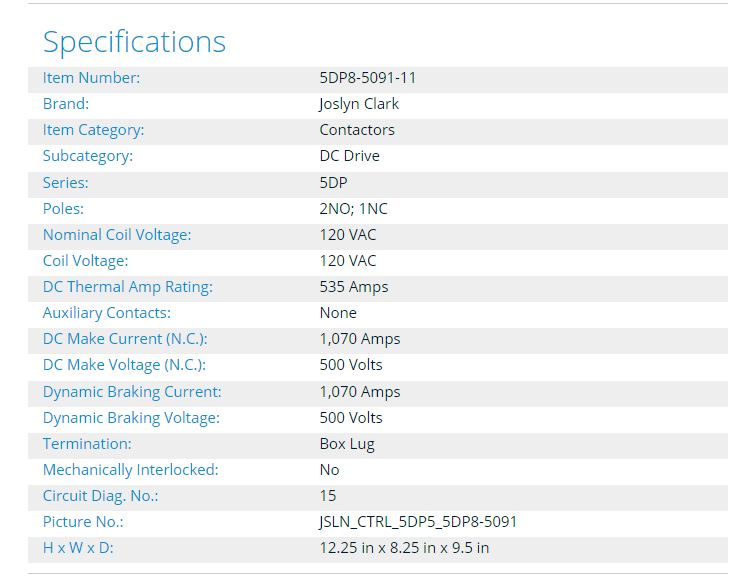Click the Dynamic Braking Voltage label
The height and width of the screenshot is (578, 735).
[131, 418]
